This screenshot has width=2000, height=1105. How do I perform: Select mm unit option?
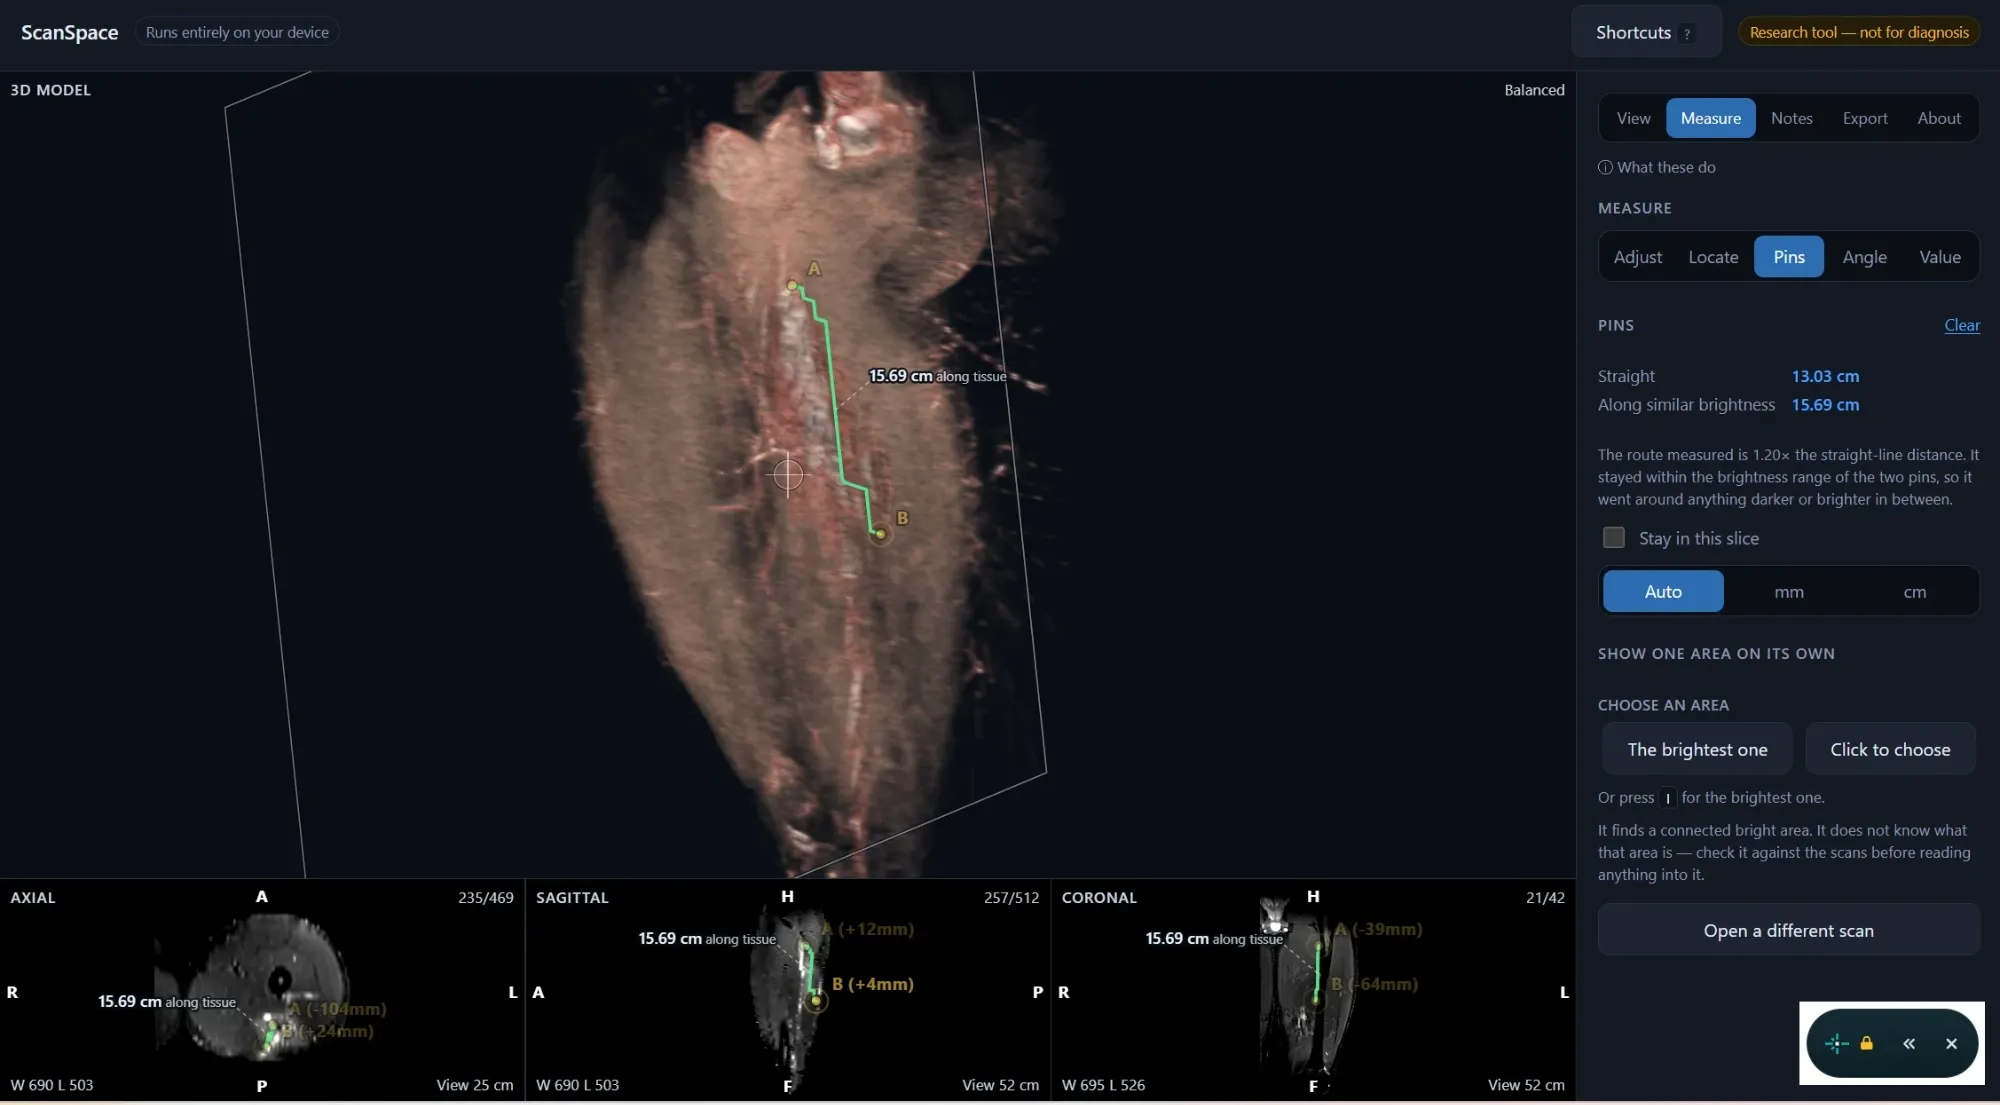(1789, 591)
